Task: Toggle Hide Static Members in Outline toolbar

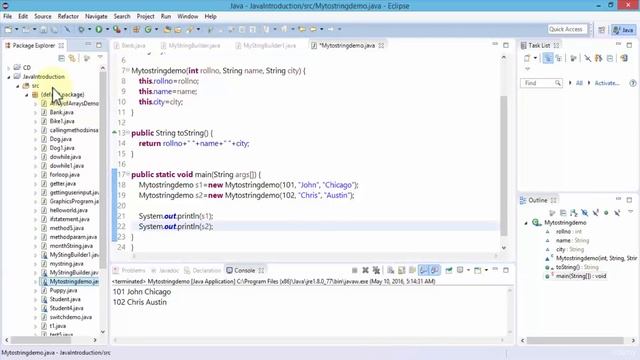Action: pos(596,213)
